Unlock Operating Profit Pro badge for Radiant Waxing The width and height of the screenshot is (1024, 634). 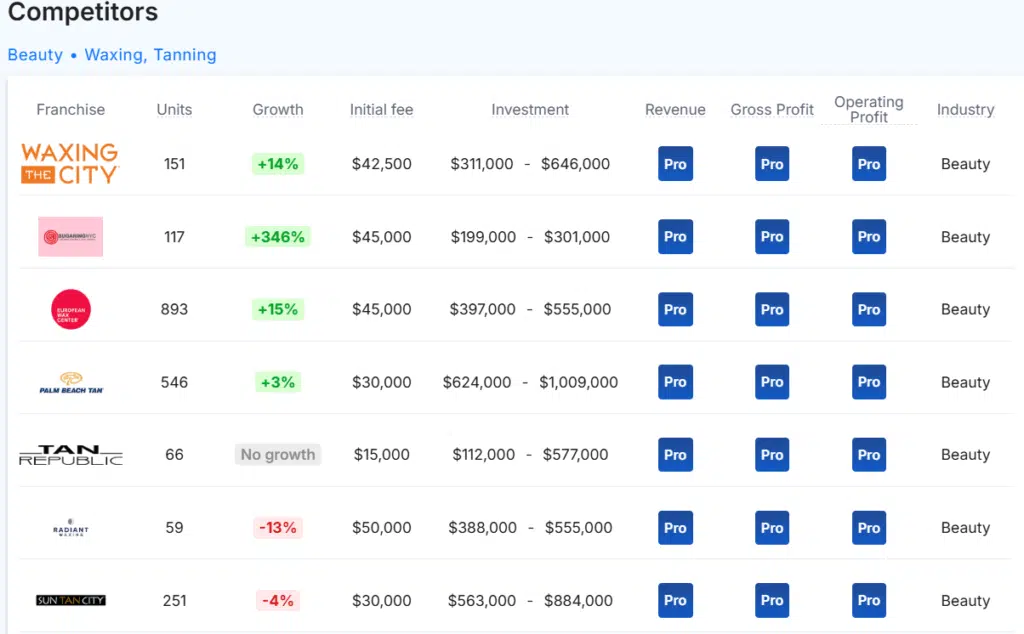[869, 528]
